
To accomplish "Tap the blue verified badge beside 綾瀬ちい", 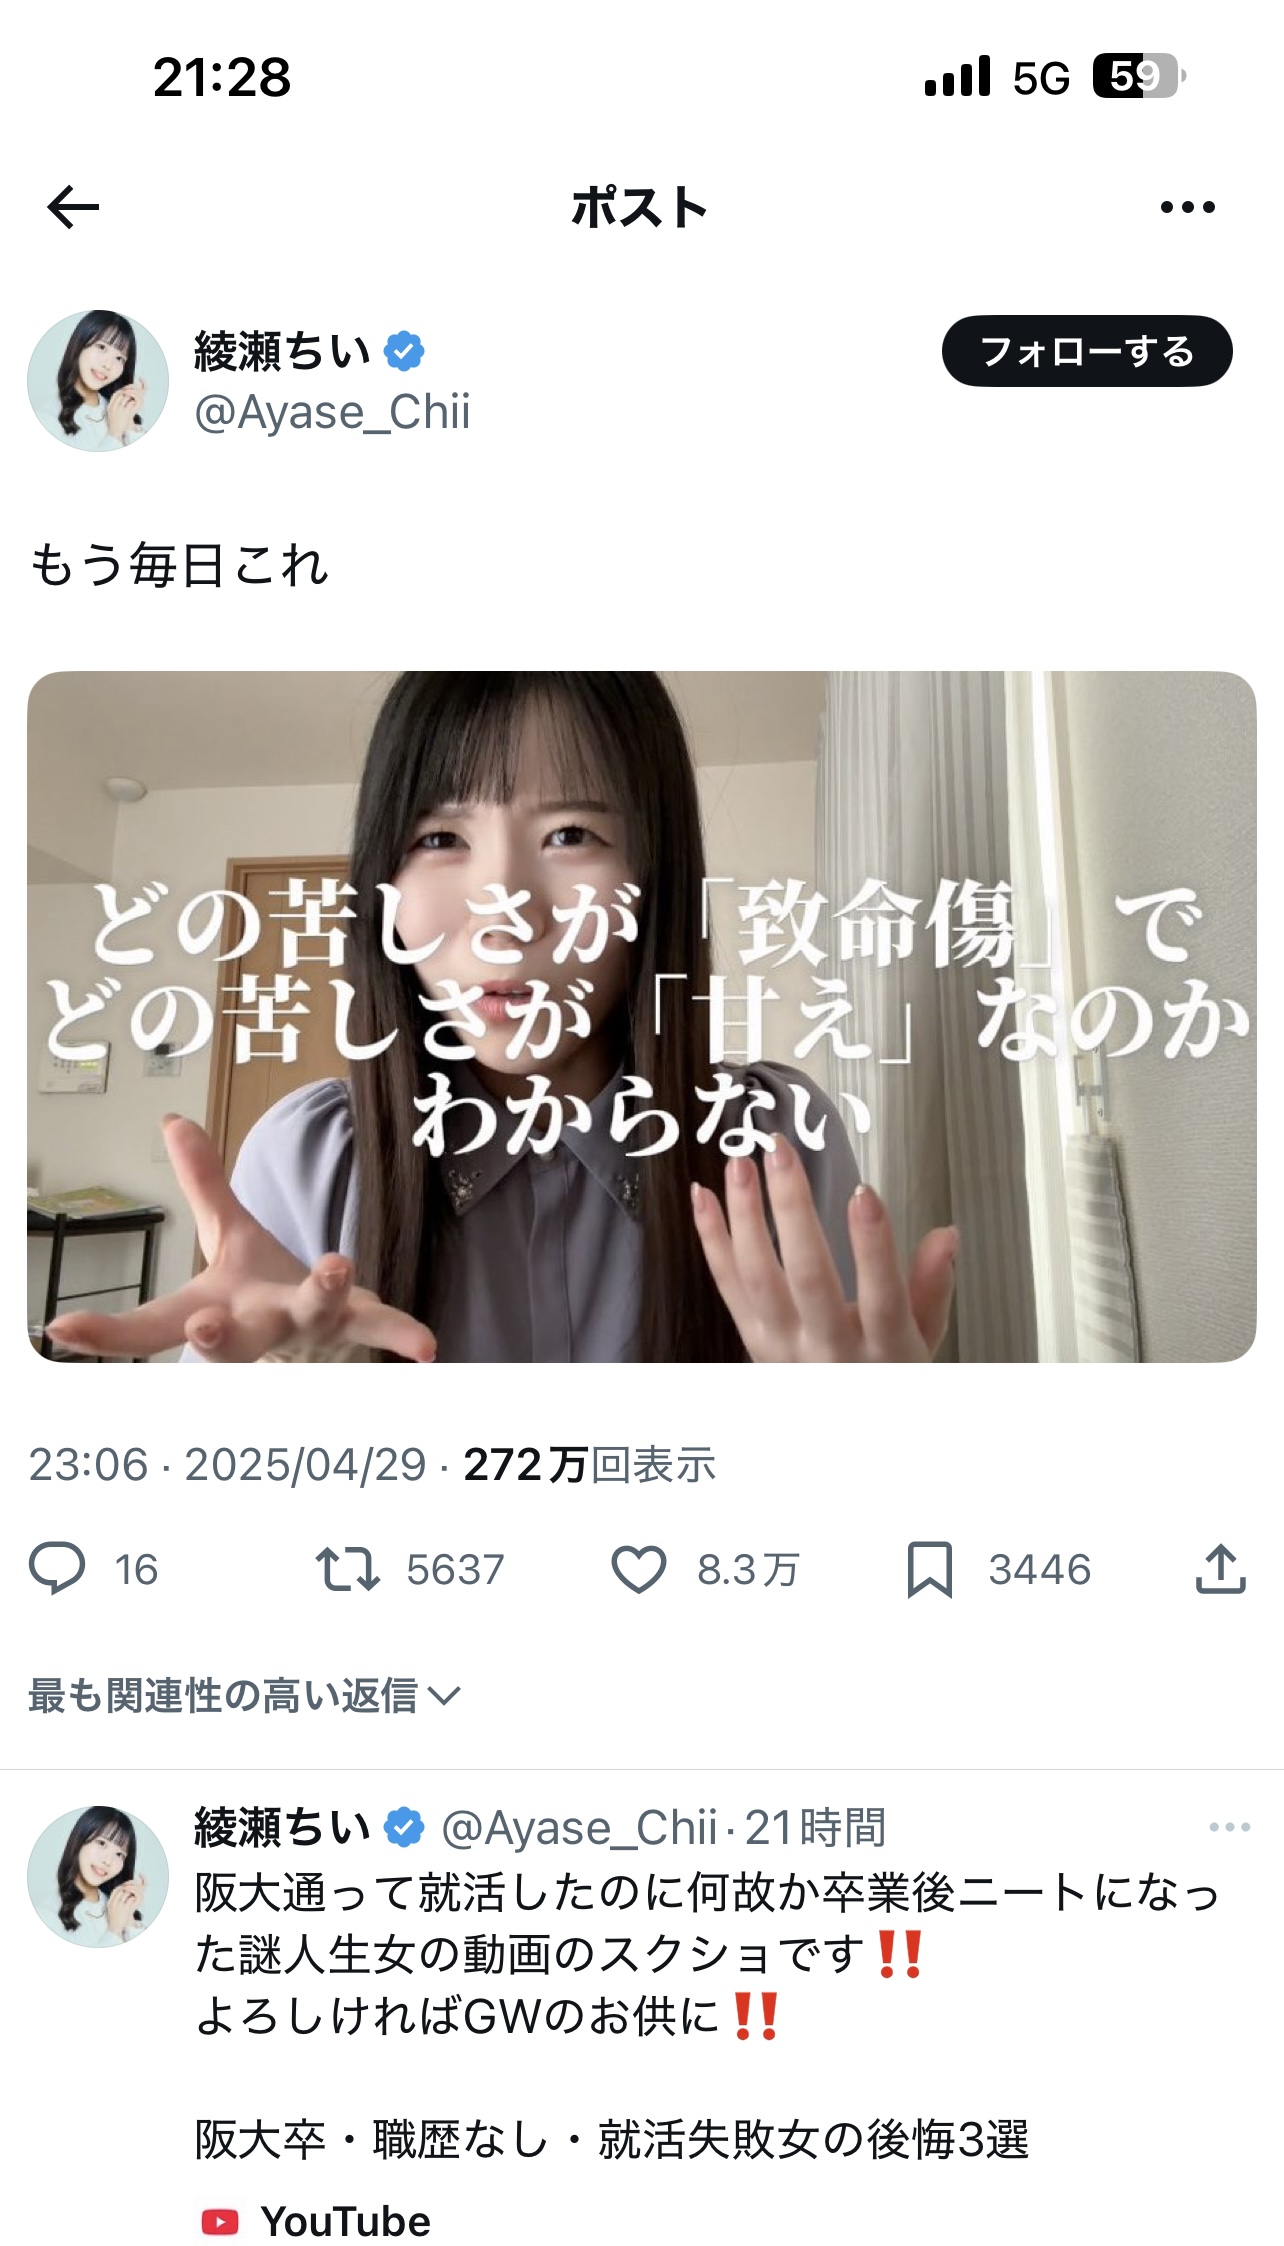I will [x=404, y=352].
